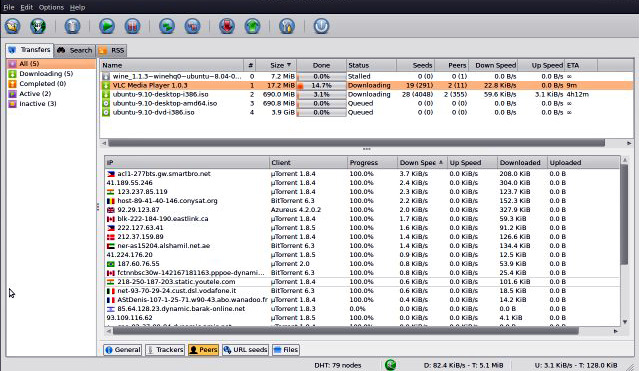Sort peers by the Down Speed column header

(x=422, y=162)
